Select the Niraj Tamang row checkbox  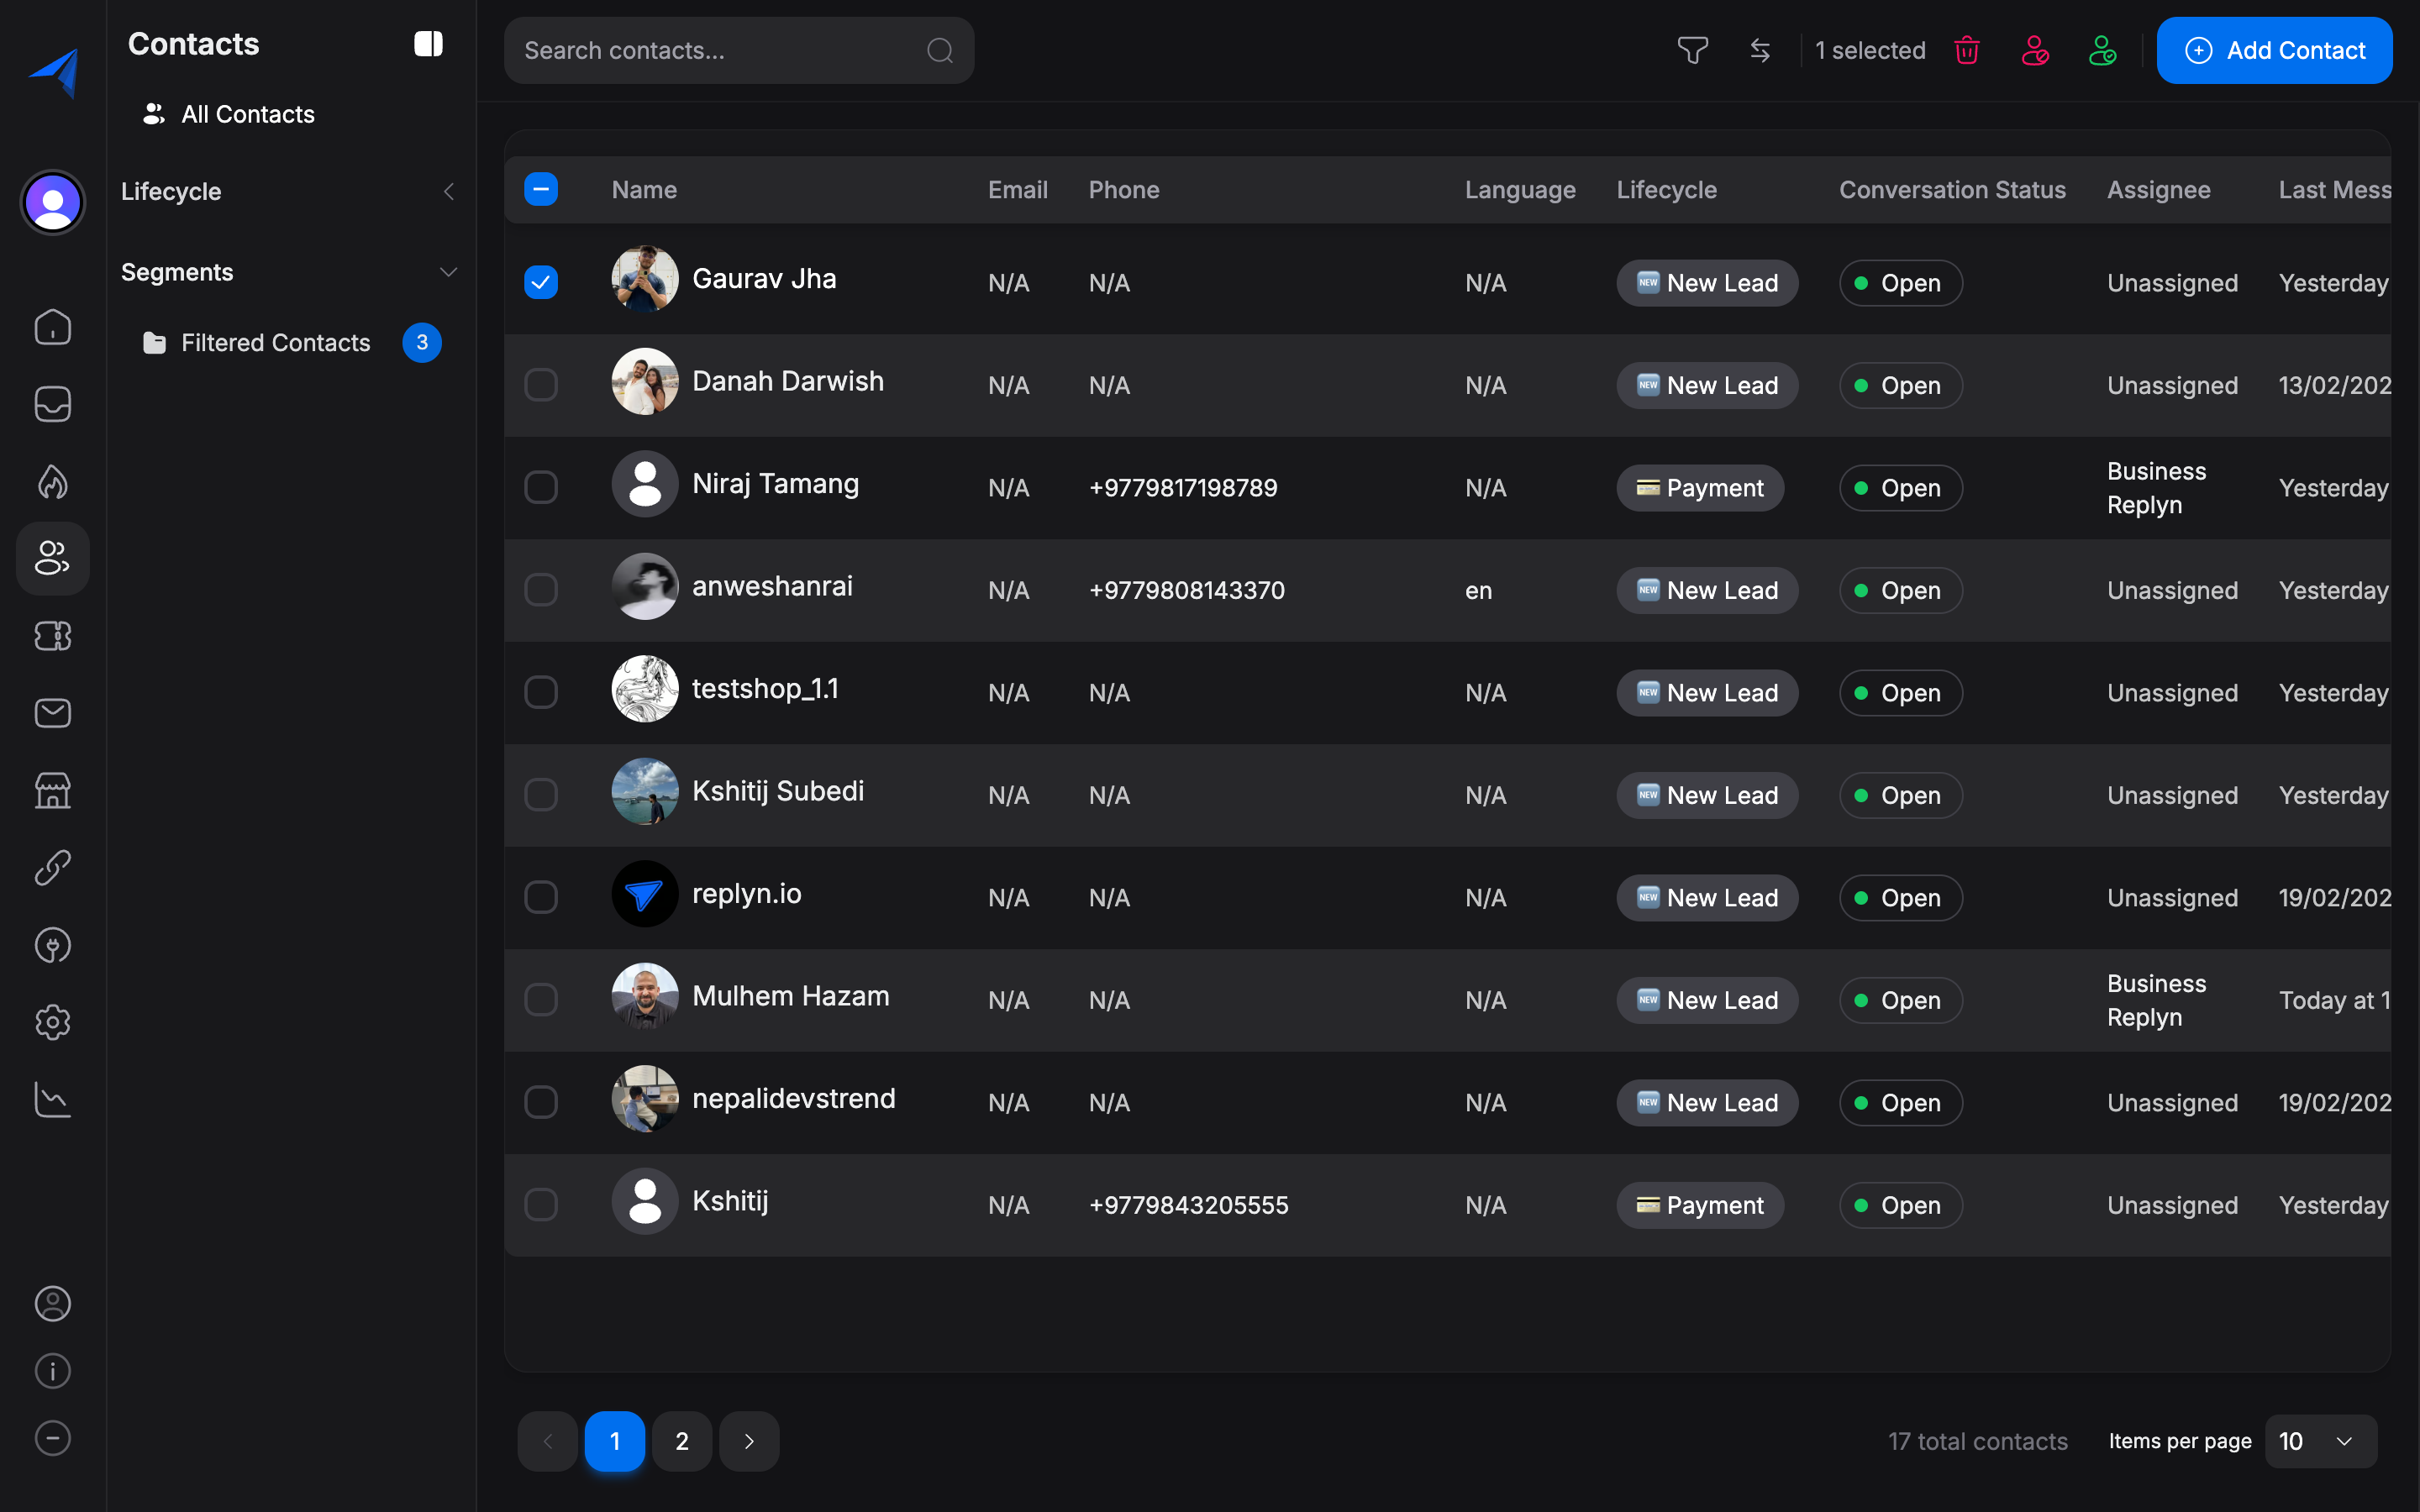click(541, 487)
